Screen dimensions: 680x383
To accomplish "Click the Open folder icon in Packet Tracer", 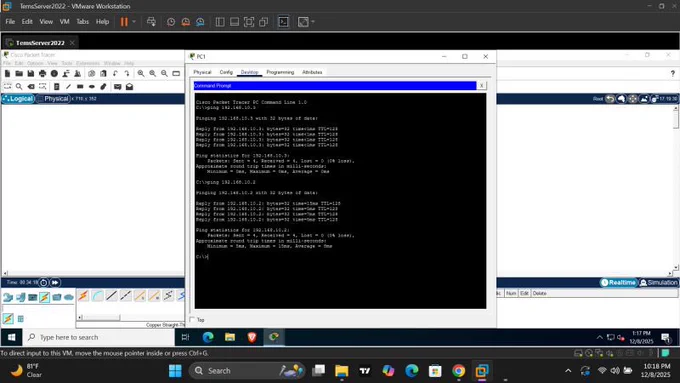I will [x=19, y=74].
